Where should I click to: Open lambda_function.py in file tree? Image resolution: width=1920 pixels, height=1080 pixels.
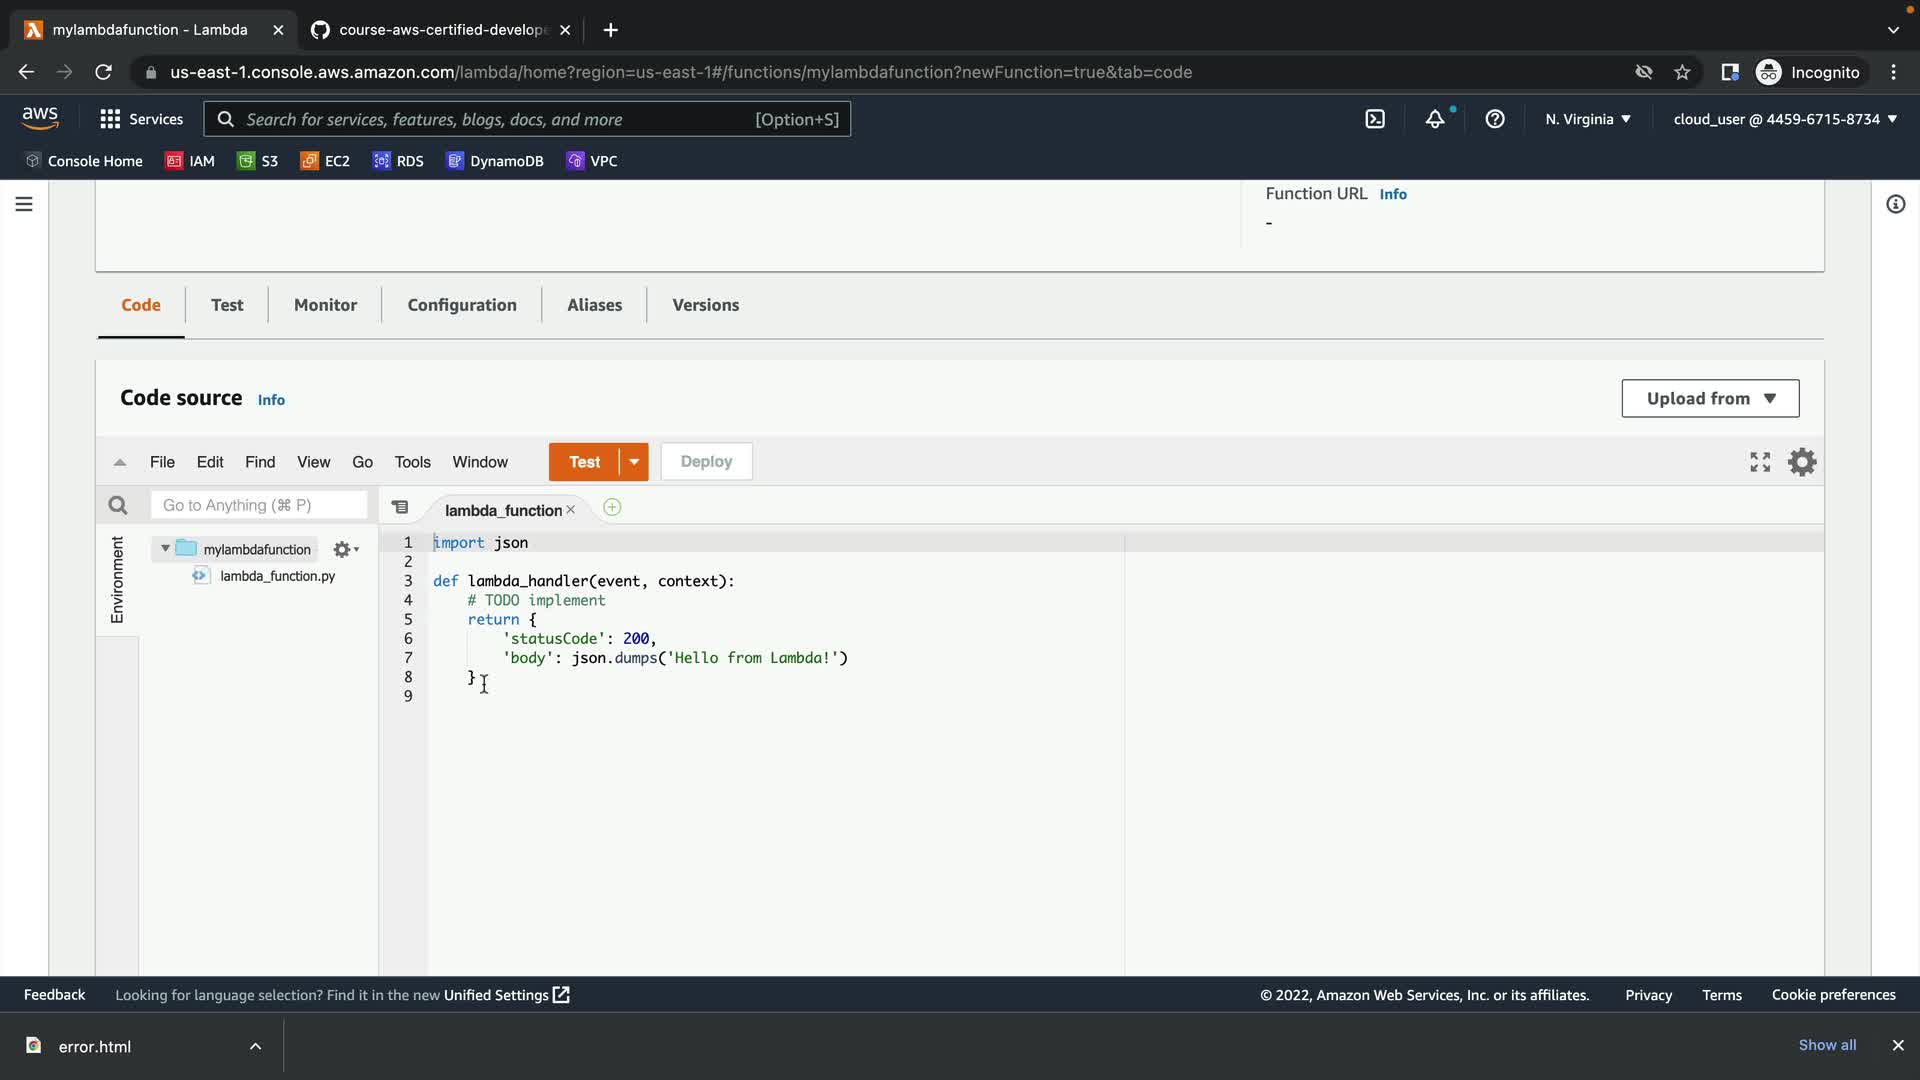coord(277,576)
